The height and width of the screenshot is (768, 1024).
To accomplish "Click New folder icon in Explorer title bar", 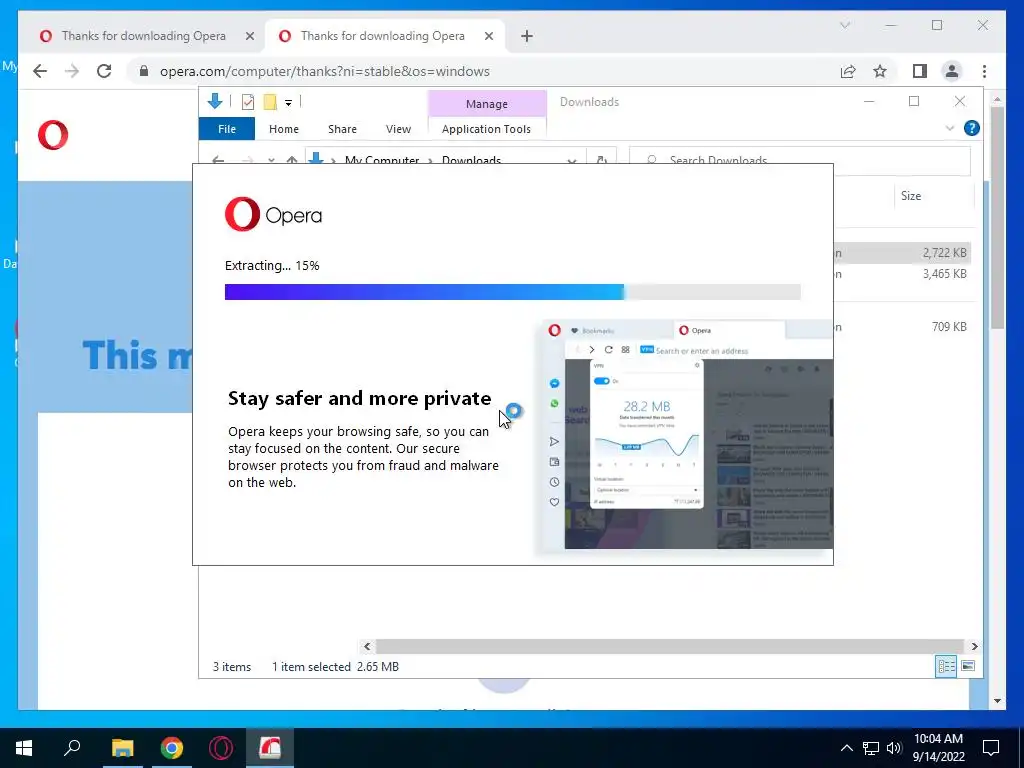I will click(x=270, y=102).
